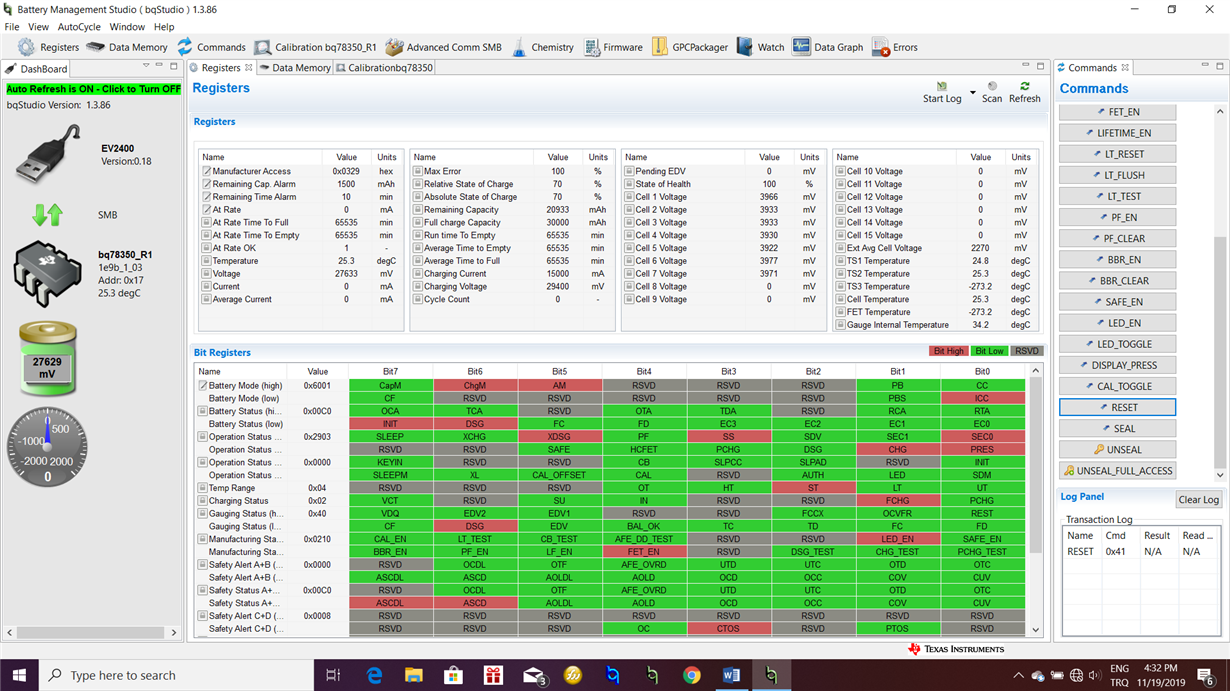The image size is (1230, 691).
Task: Send the RESET command
Action: coord(1118,407)
